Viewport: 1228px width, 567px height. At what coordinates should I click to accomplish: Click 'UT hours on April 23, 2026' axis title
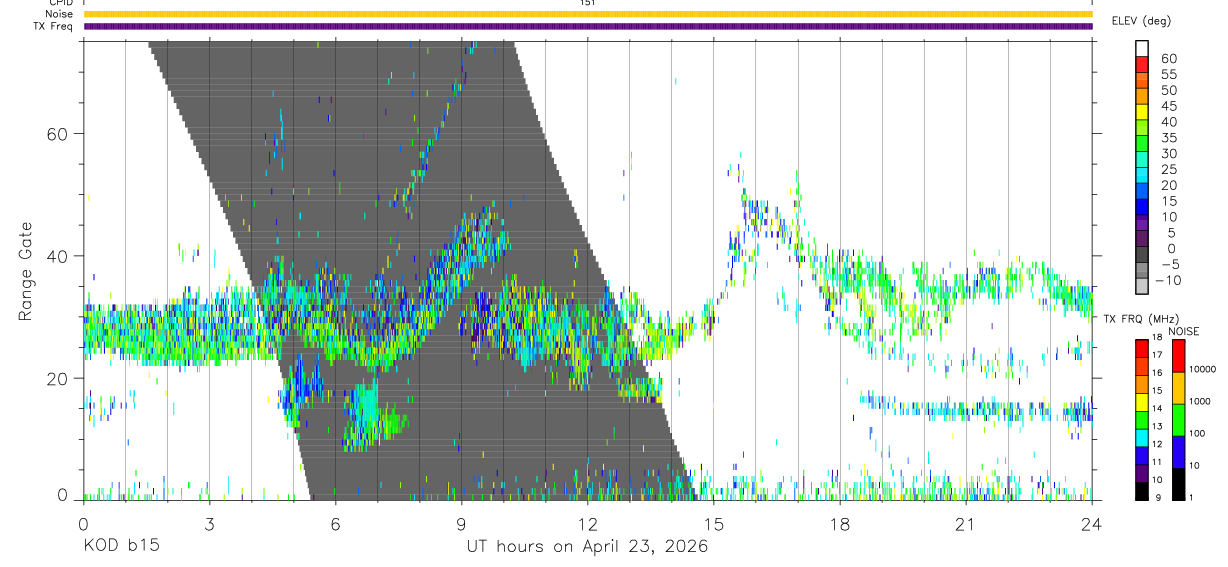[x=587, y=547]
